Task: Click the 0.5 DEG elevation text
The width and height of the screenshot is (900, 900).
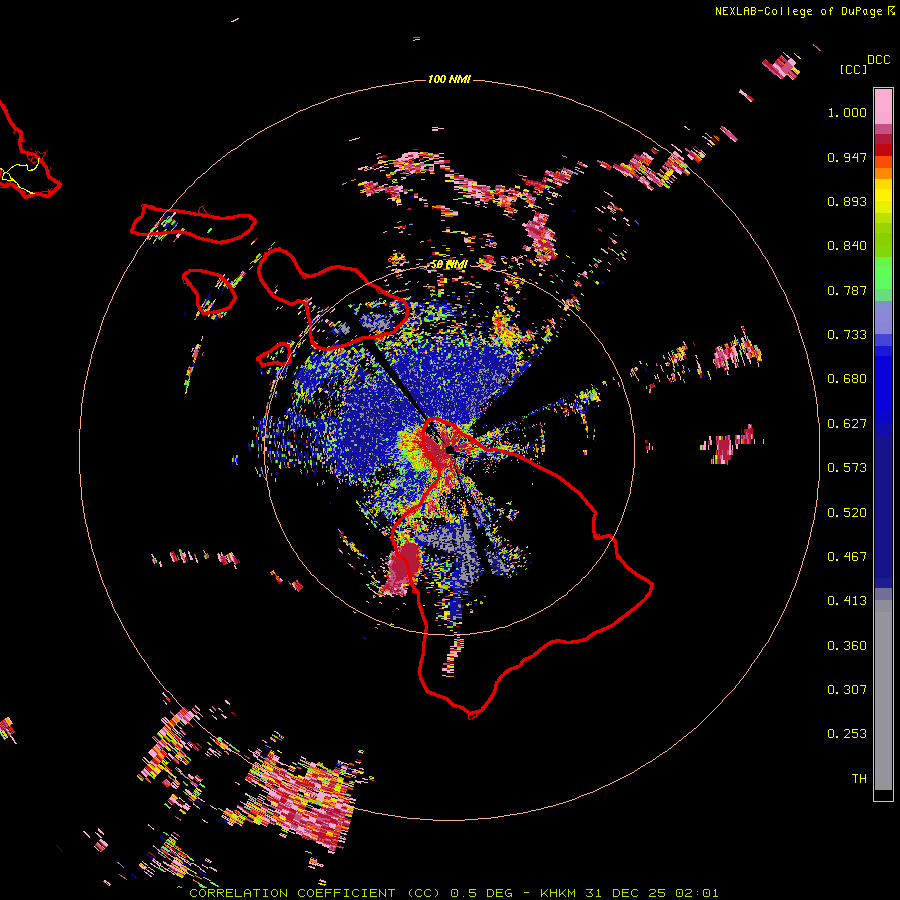Action: pos(481,893)
